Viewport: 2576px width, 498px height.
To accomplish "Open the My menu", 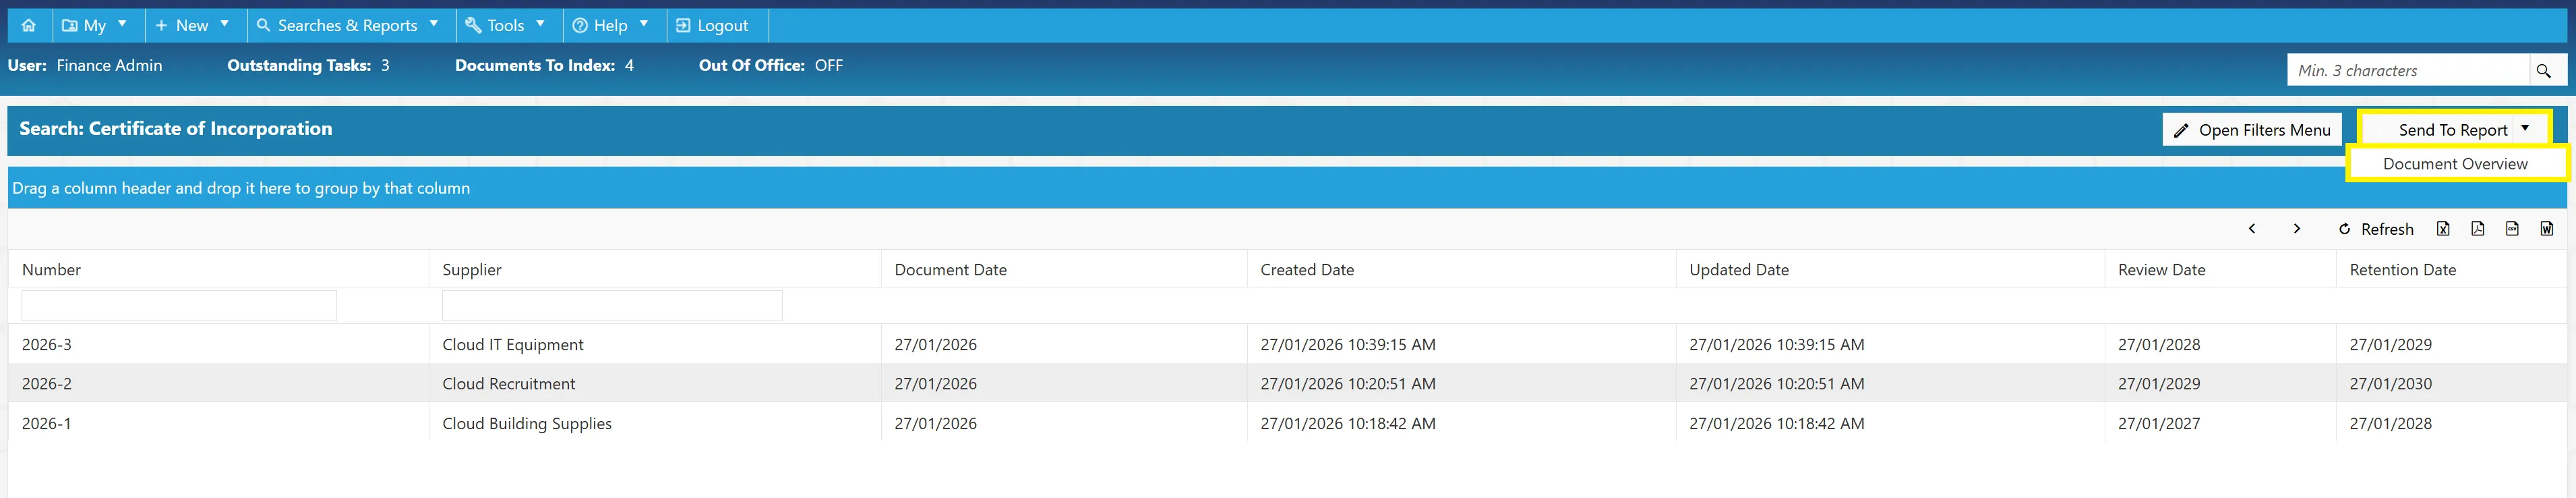I will pos(95,25).
